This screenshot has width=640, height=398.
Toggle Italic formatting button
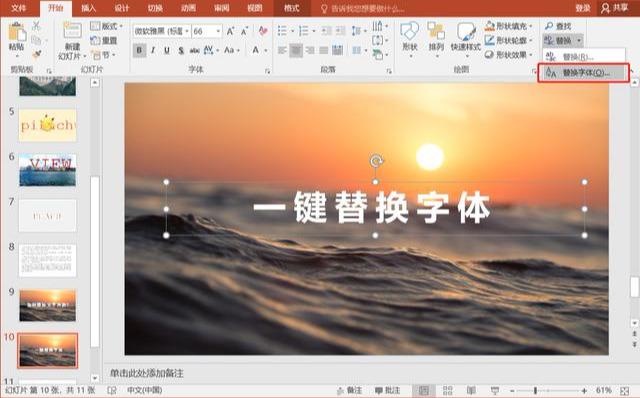pyautogui.click(x=153, y=50)
